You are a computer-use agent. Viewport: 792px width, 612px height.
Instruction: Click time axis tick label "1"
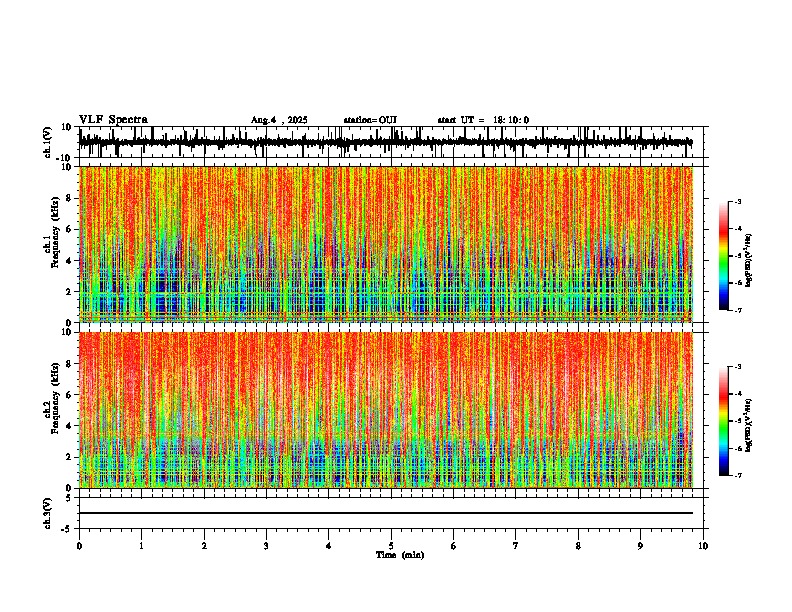[x=141, y=546]
